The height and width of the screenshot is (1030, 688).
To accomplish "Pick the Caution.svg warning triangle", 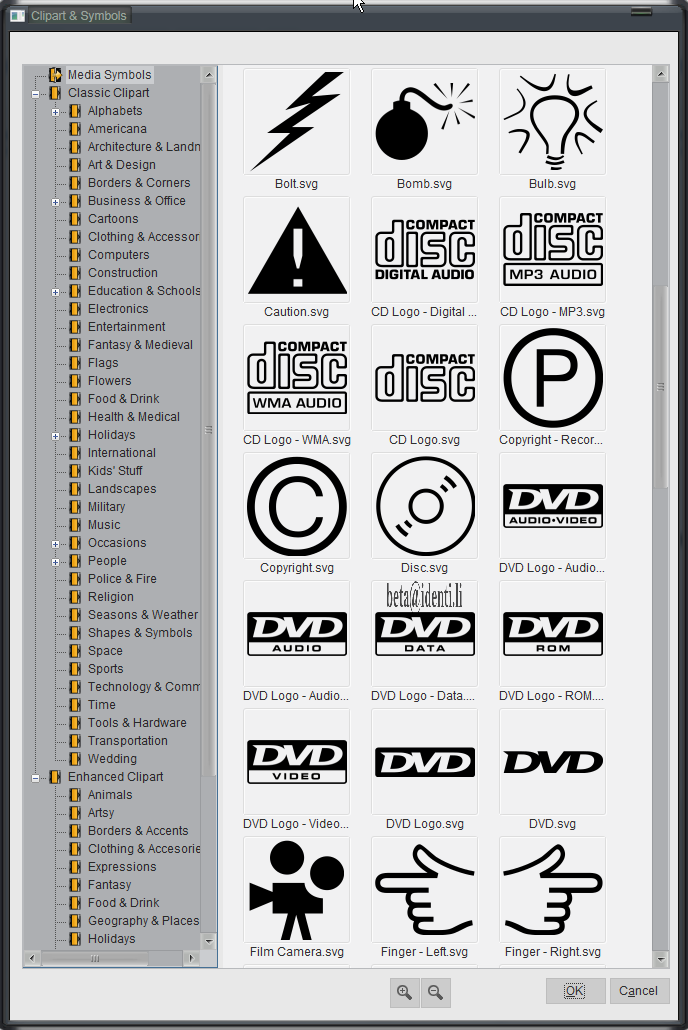I will (x=296, y=250).
